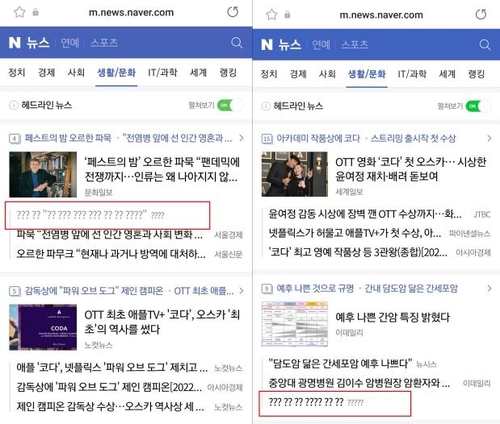Screen dimensions: 500x424
Task: Click the search icon in left screen header
Action: tap(237, 43)
